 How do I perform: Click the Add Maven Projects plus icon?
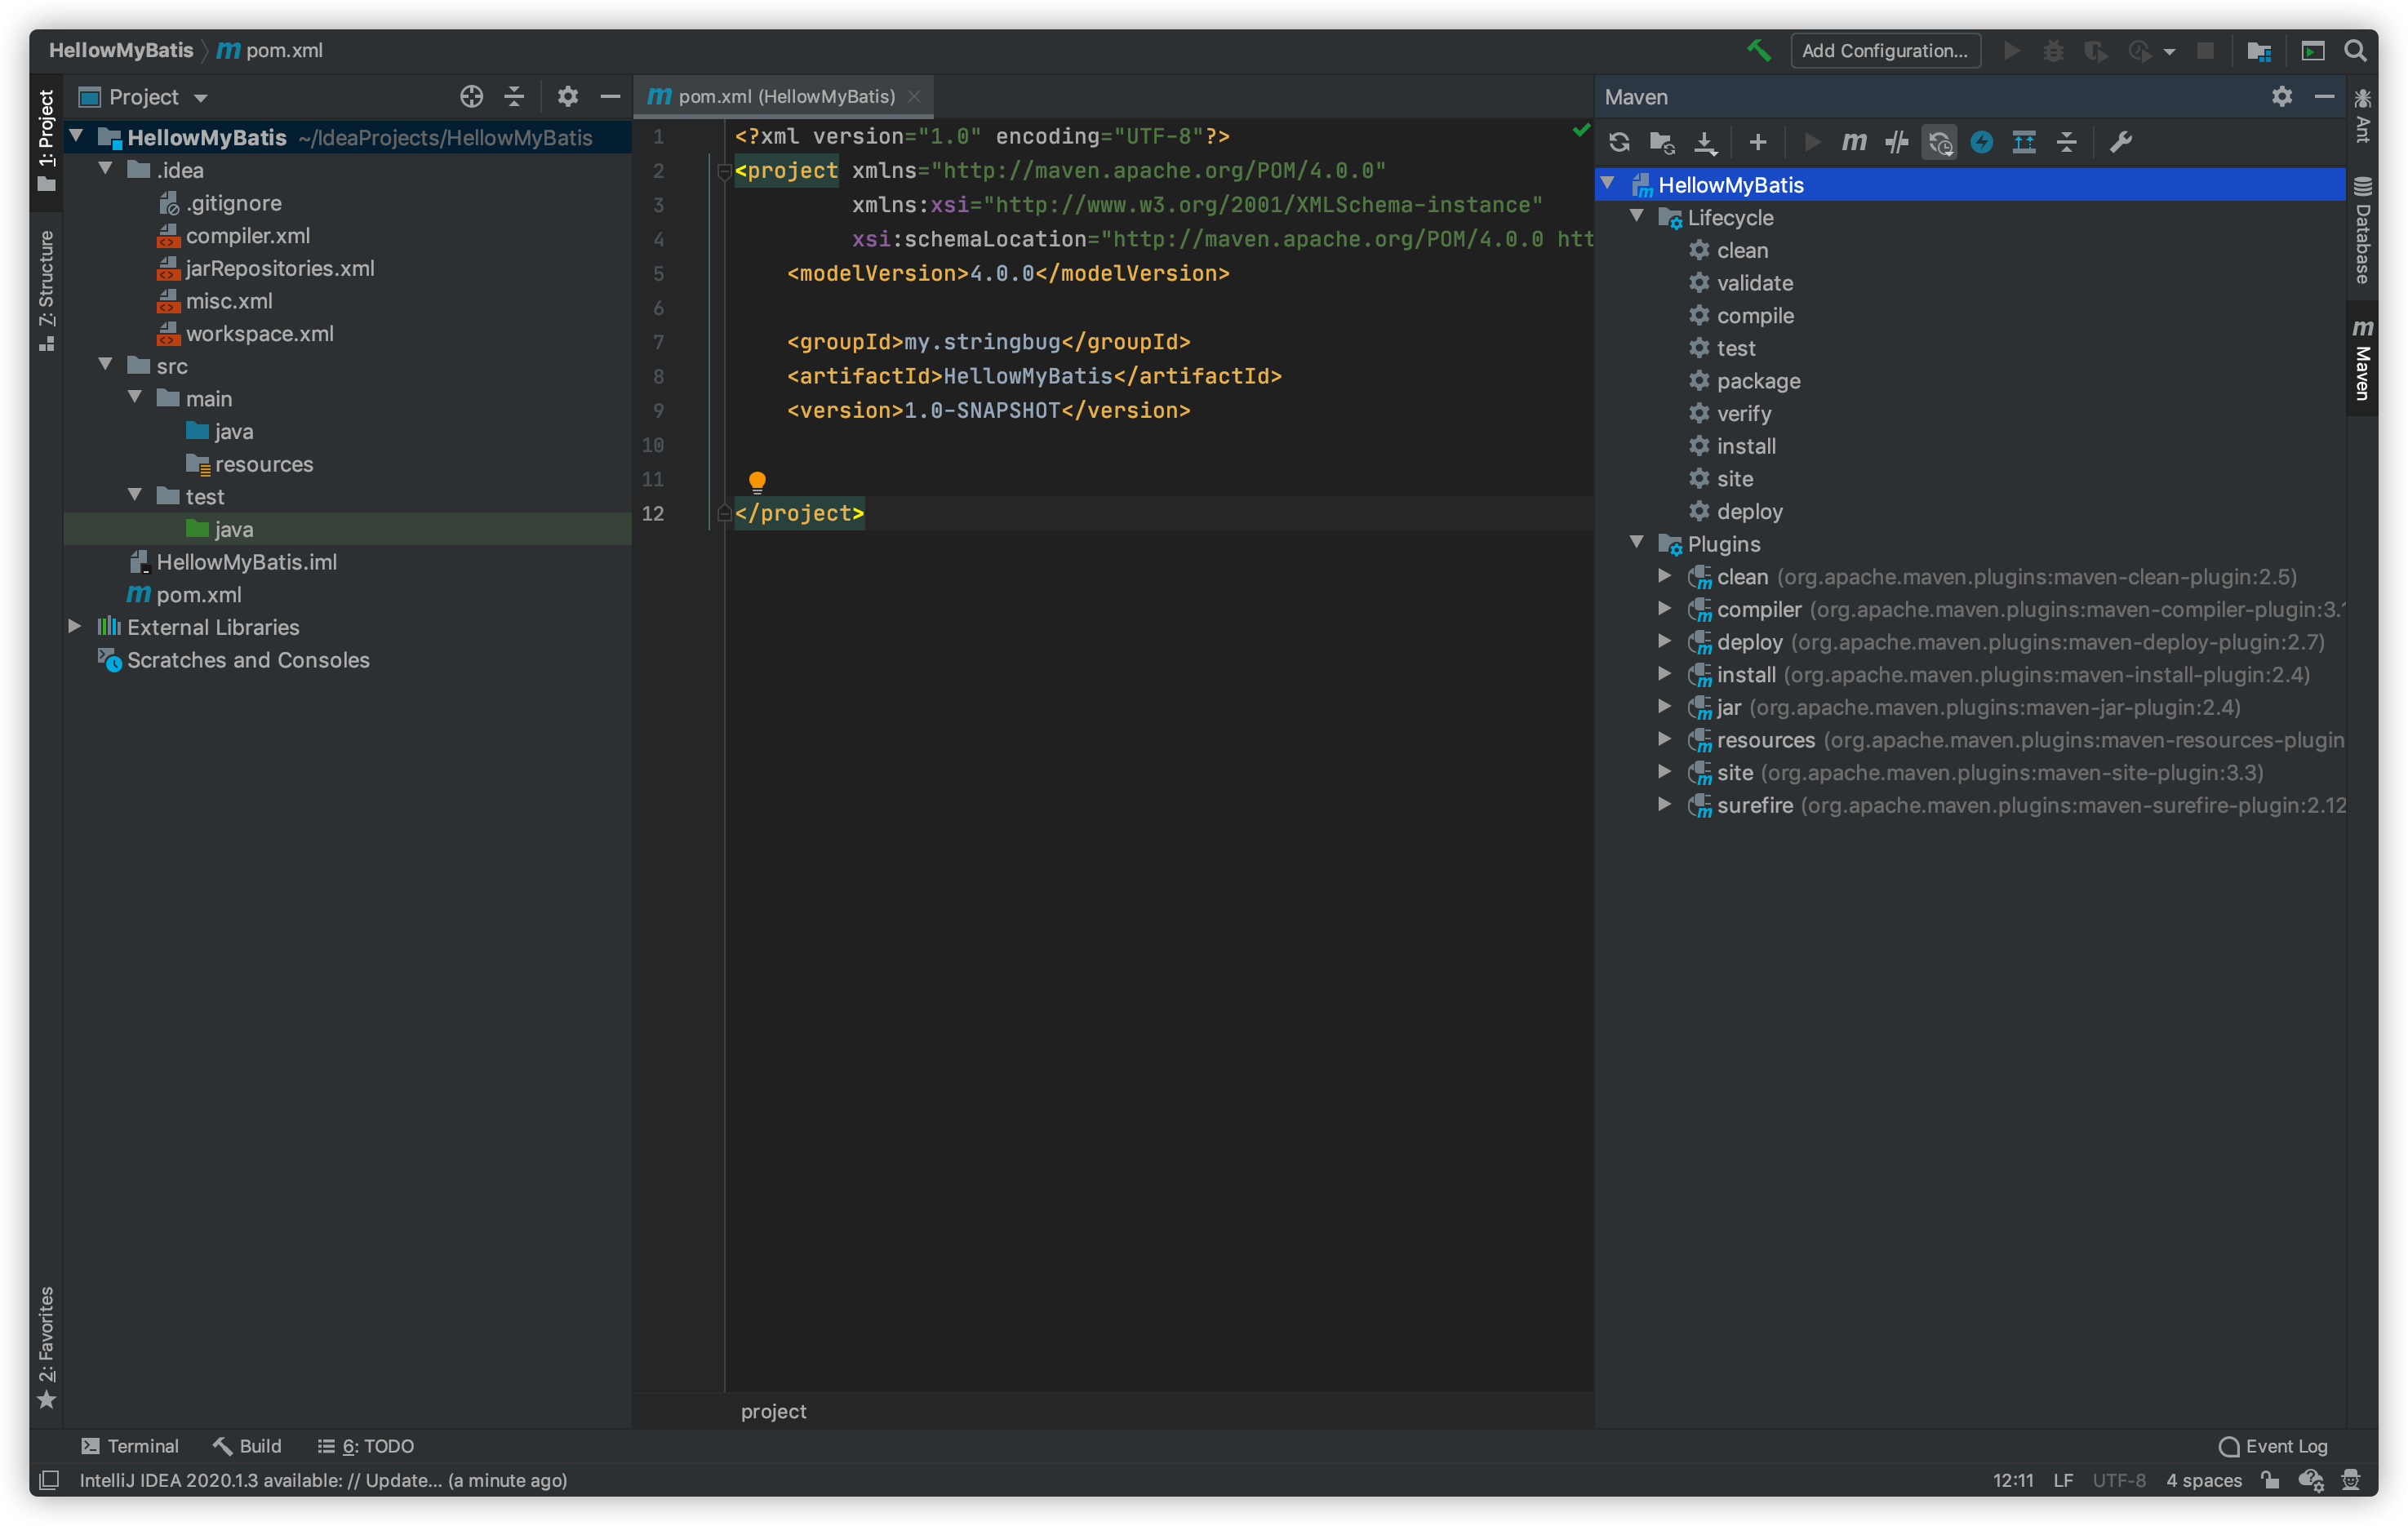tap(1757, 142)
